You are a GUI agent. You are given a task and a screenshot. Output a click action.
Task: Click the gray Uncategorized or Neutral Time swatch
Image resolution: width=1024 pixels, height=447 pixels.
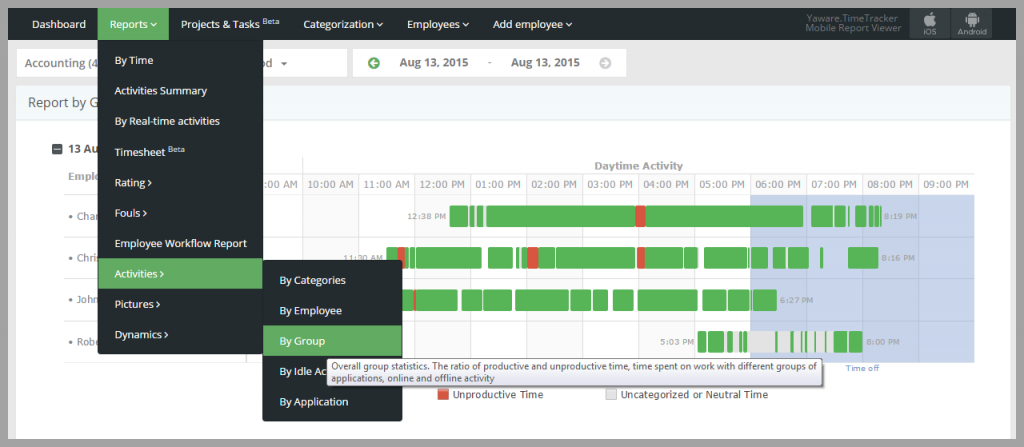tap(611, 394)
